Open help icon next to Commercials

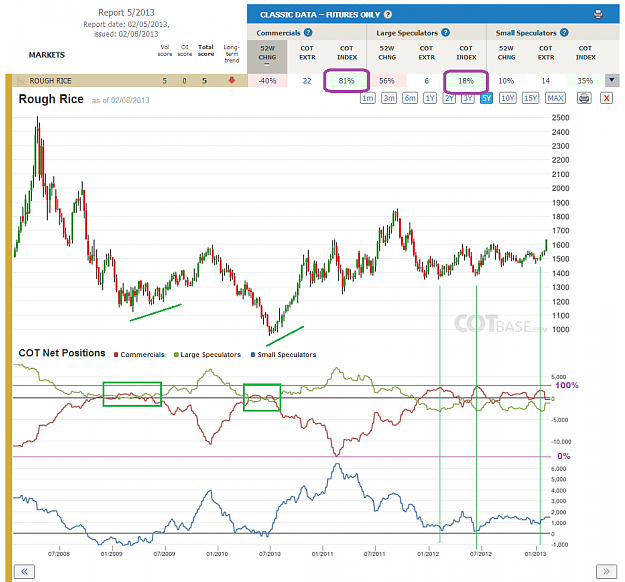308,33
